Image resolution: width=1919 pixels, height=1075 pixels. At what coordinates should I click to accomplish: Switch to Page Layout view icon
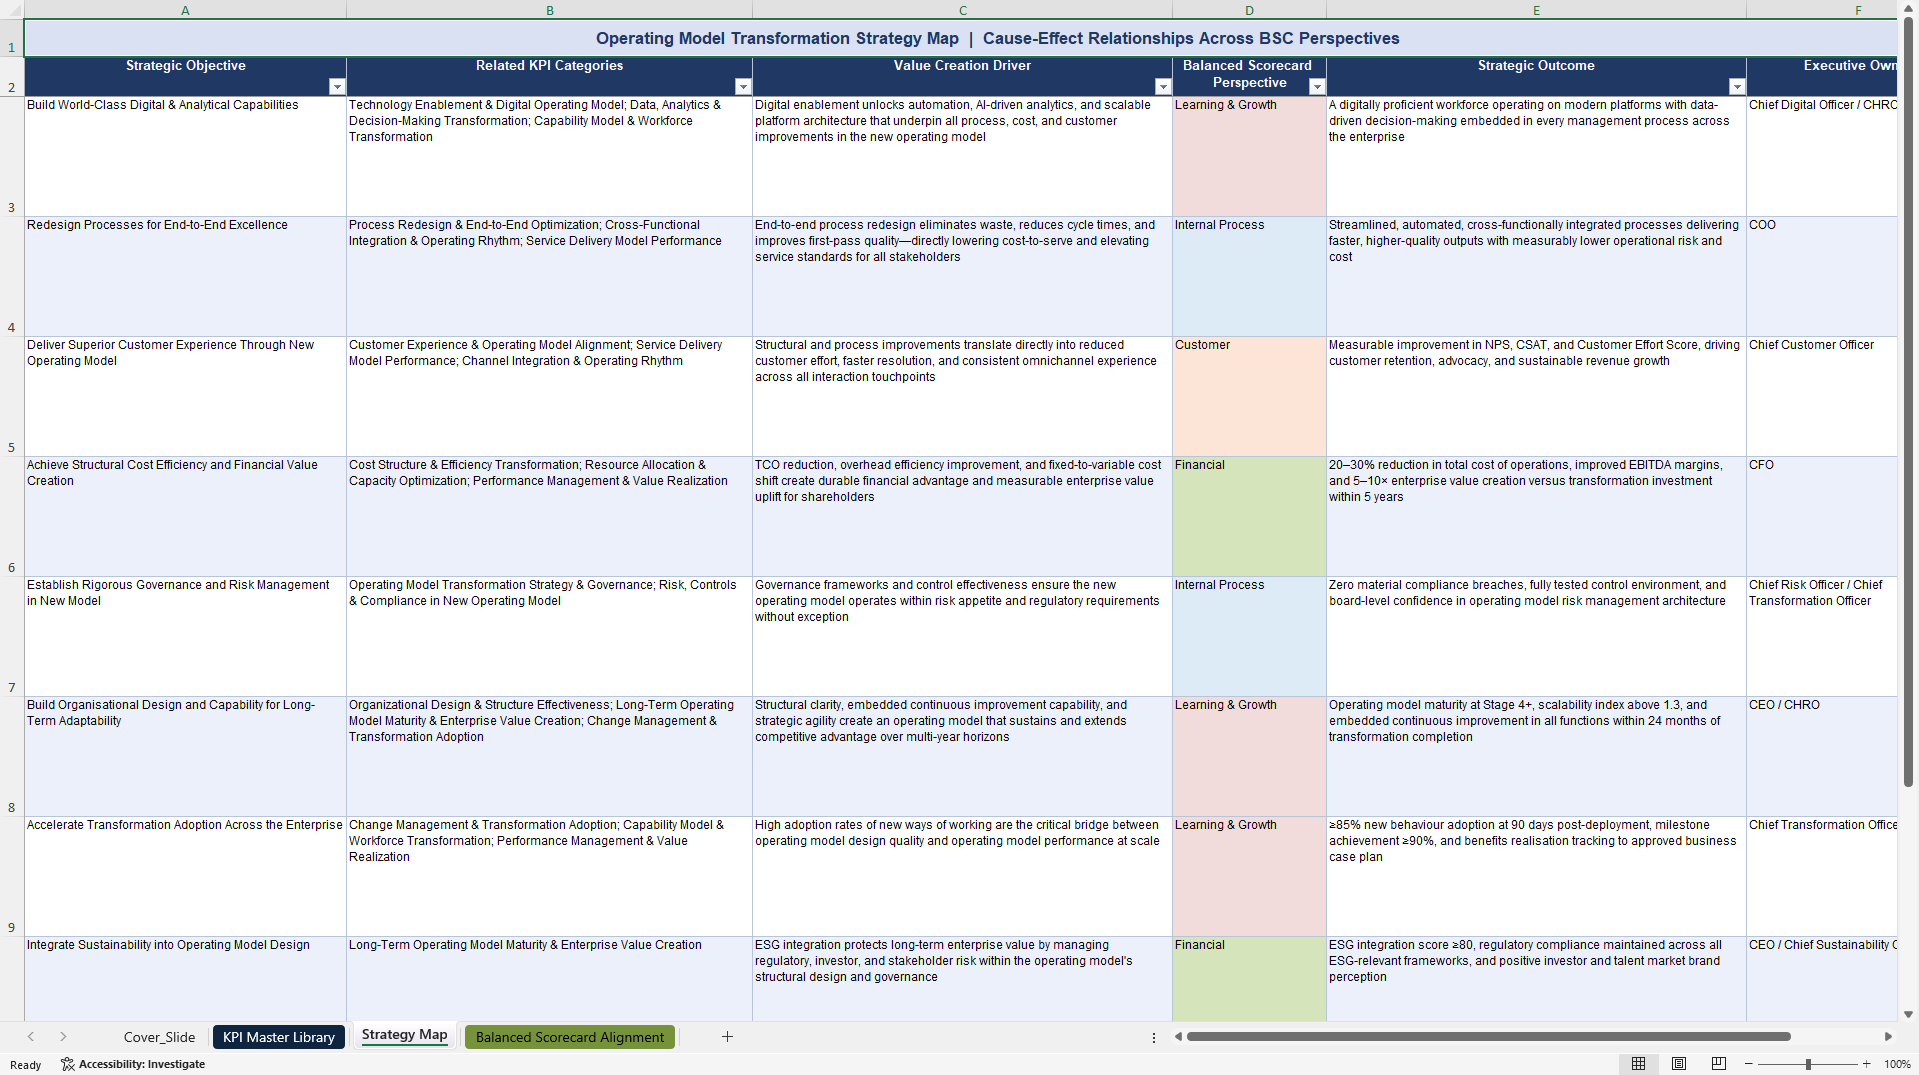click(1679, 1064)
